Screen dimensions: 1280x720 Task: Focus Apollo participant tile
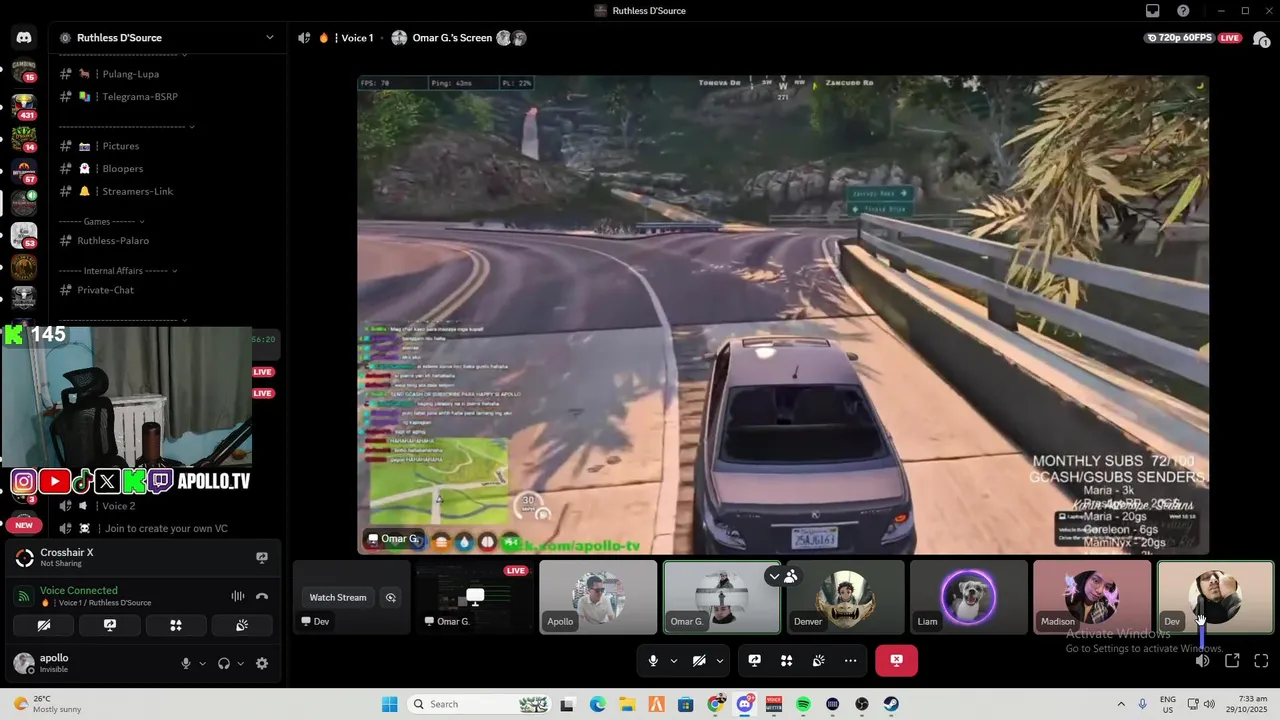(x=598, y=597)
